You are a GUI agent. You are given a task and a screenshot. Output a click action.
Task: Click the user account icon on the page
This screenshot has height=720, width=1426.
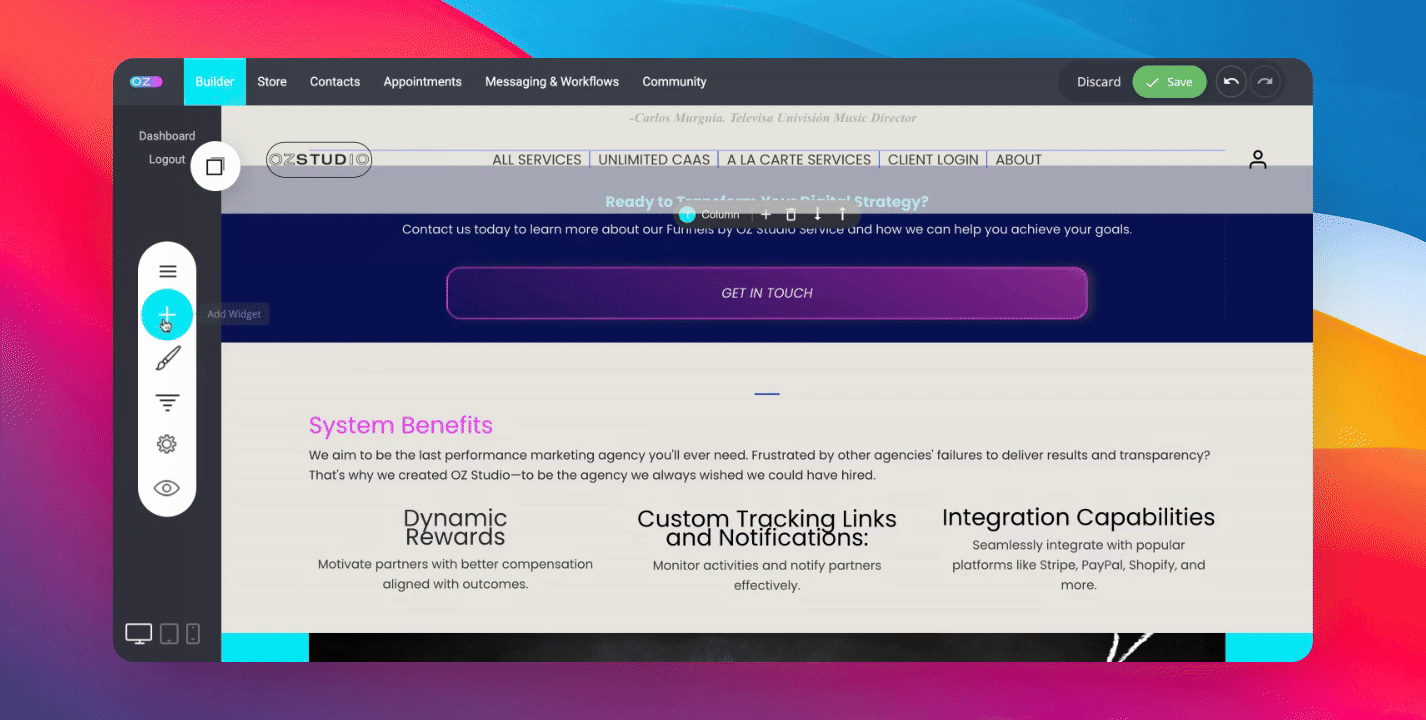1258,159
